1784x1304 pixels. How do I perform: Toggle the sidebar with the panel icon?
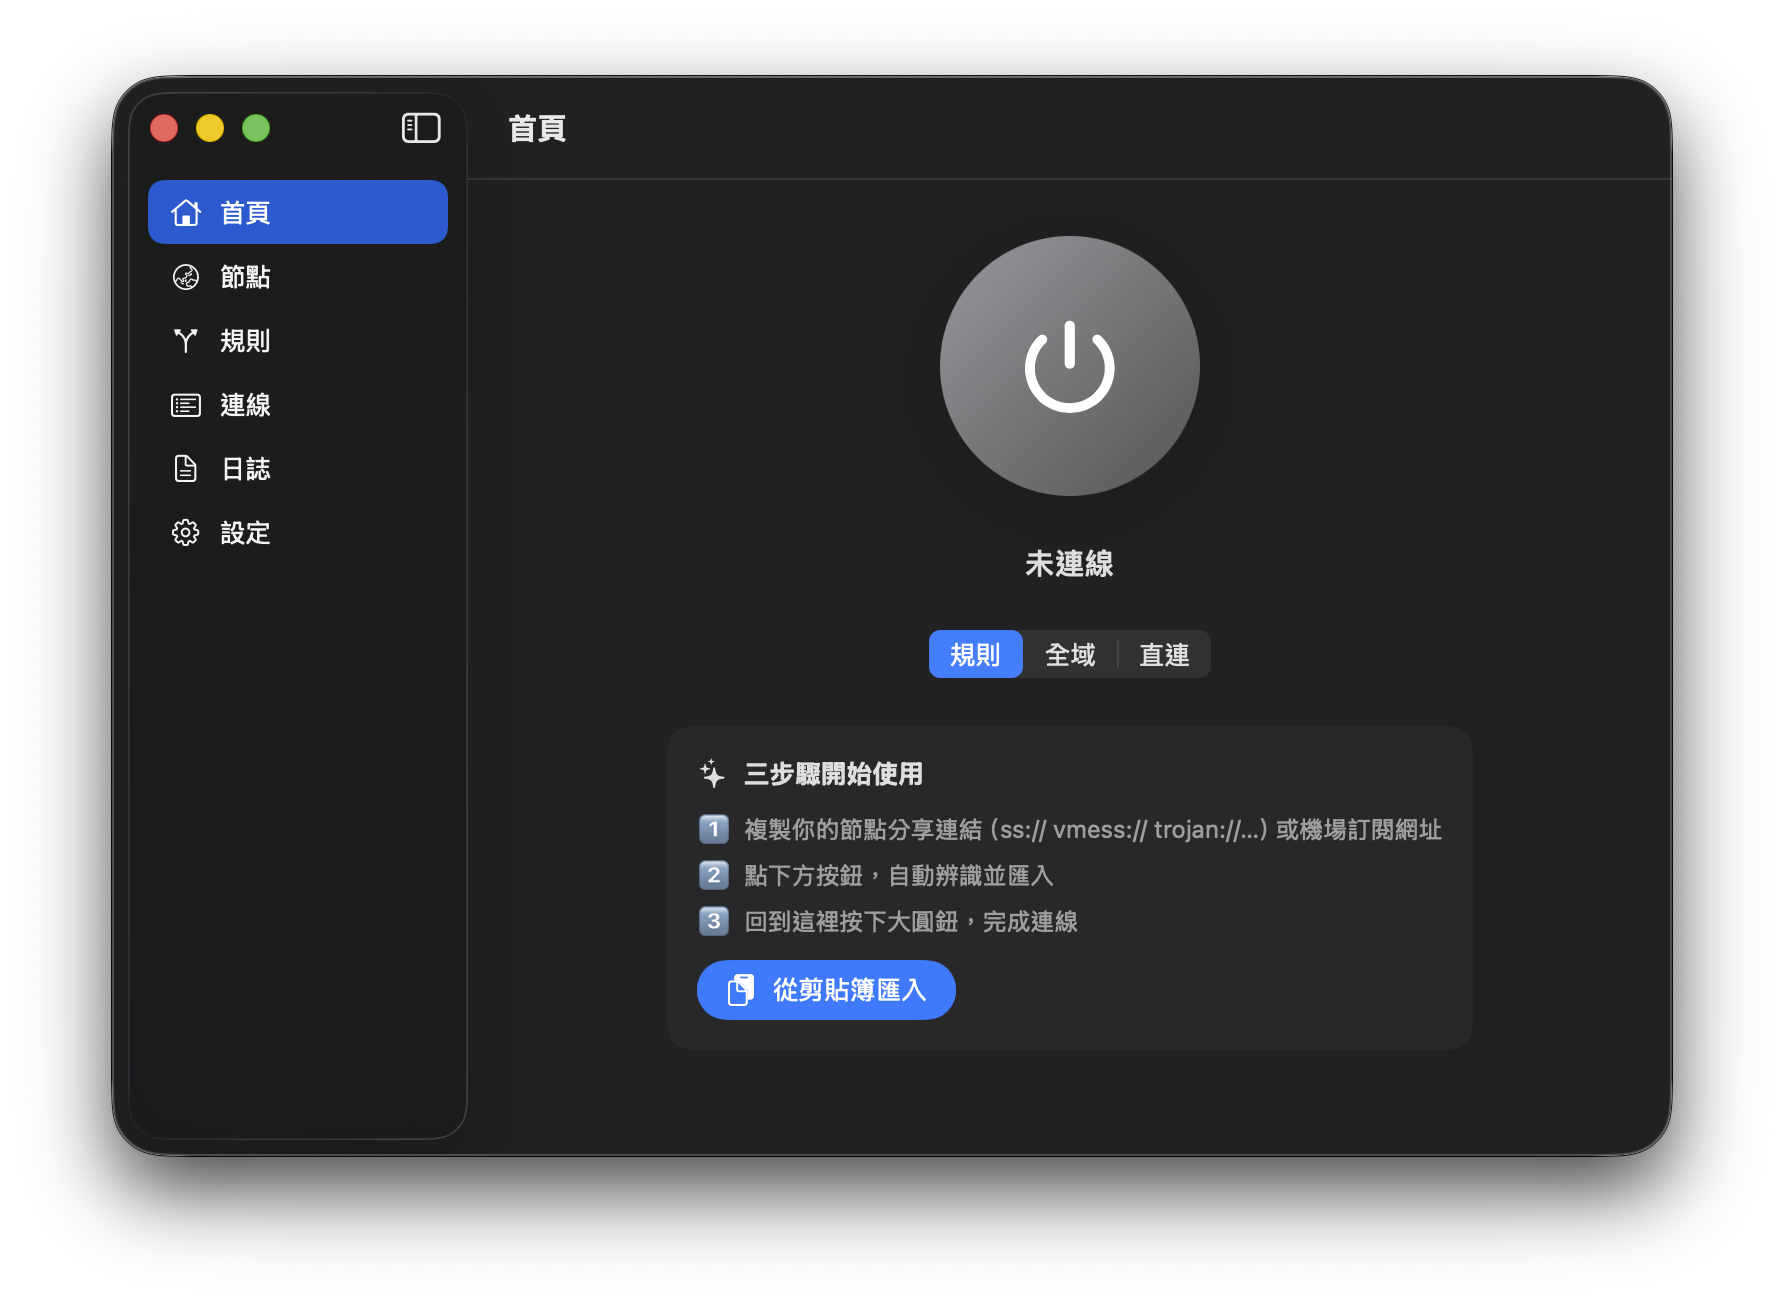[x=421, y=128]
